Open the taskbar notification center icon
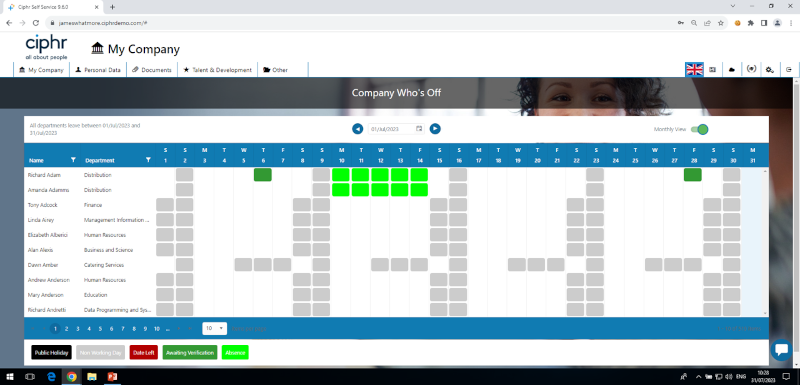 [x=786, y=377]
